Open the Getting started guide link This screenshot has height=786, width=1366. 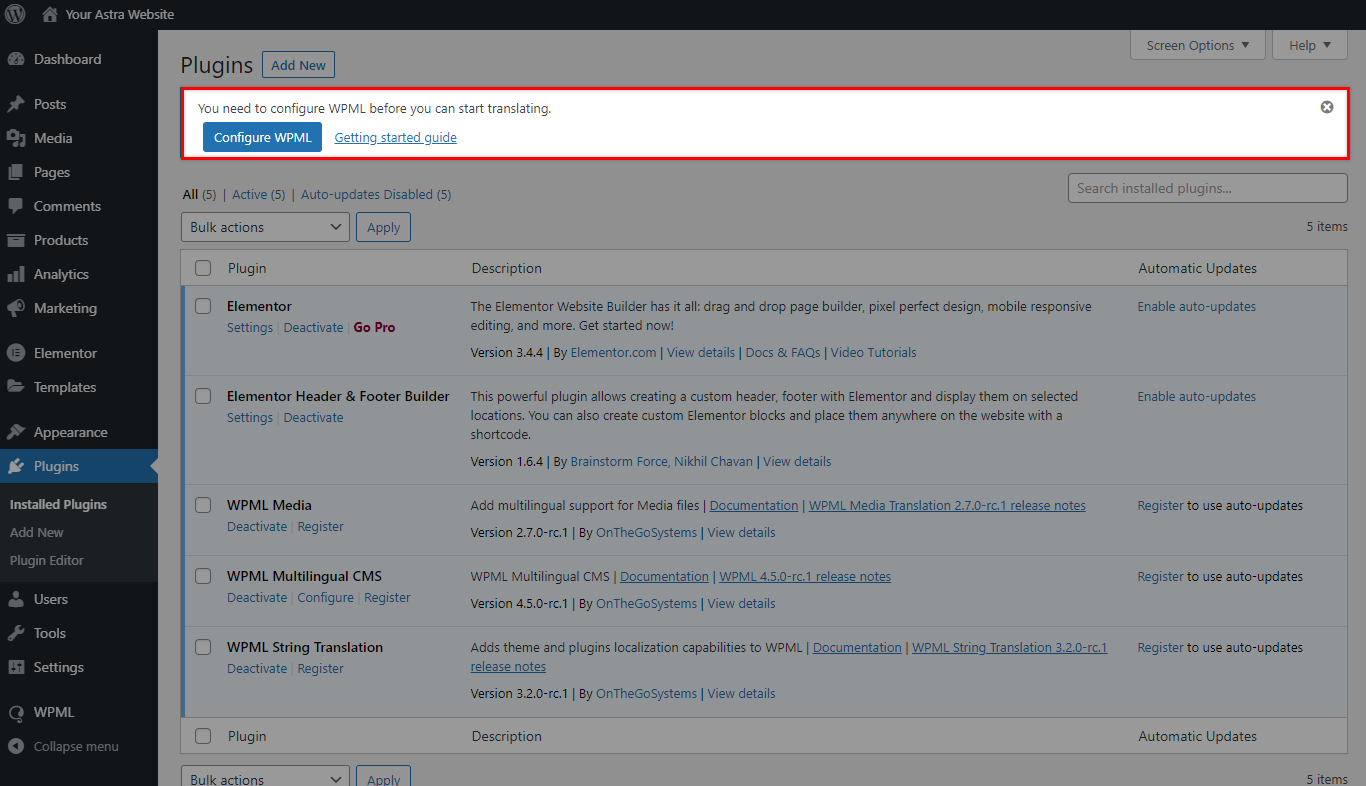(x=395, y=137)
